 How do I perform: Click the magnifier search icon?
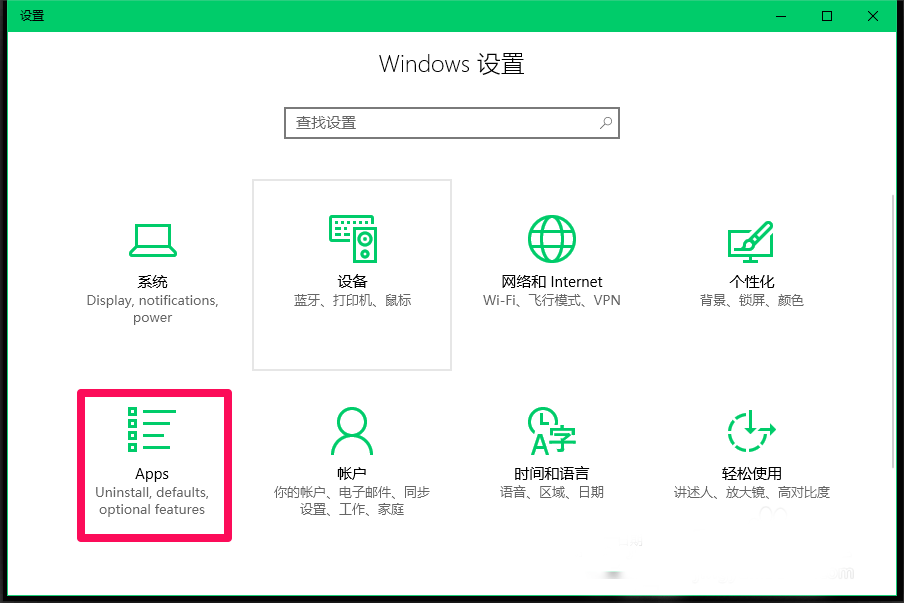[606, 123]
